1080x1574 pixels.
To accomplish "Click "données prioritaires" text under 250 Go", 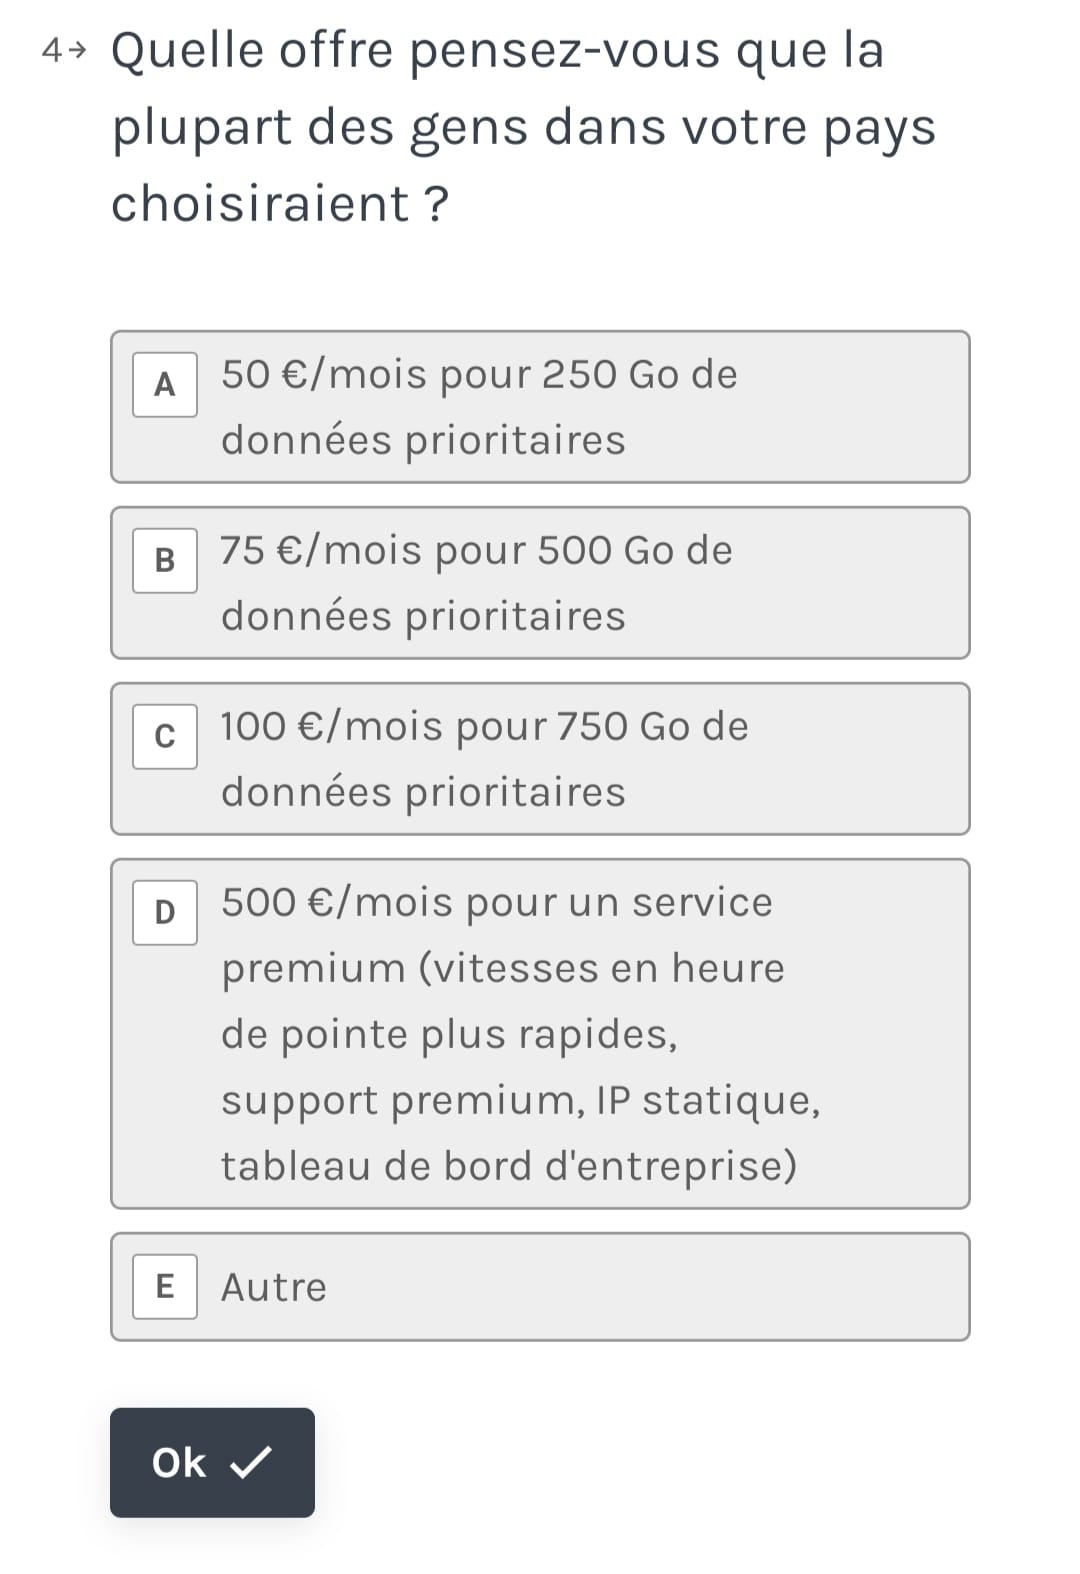I will coord(423,440).
